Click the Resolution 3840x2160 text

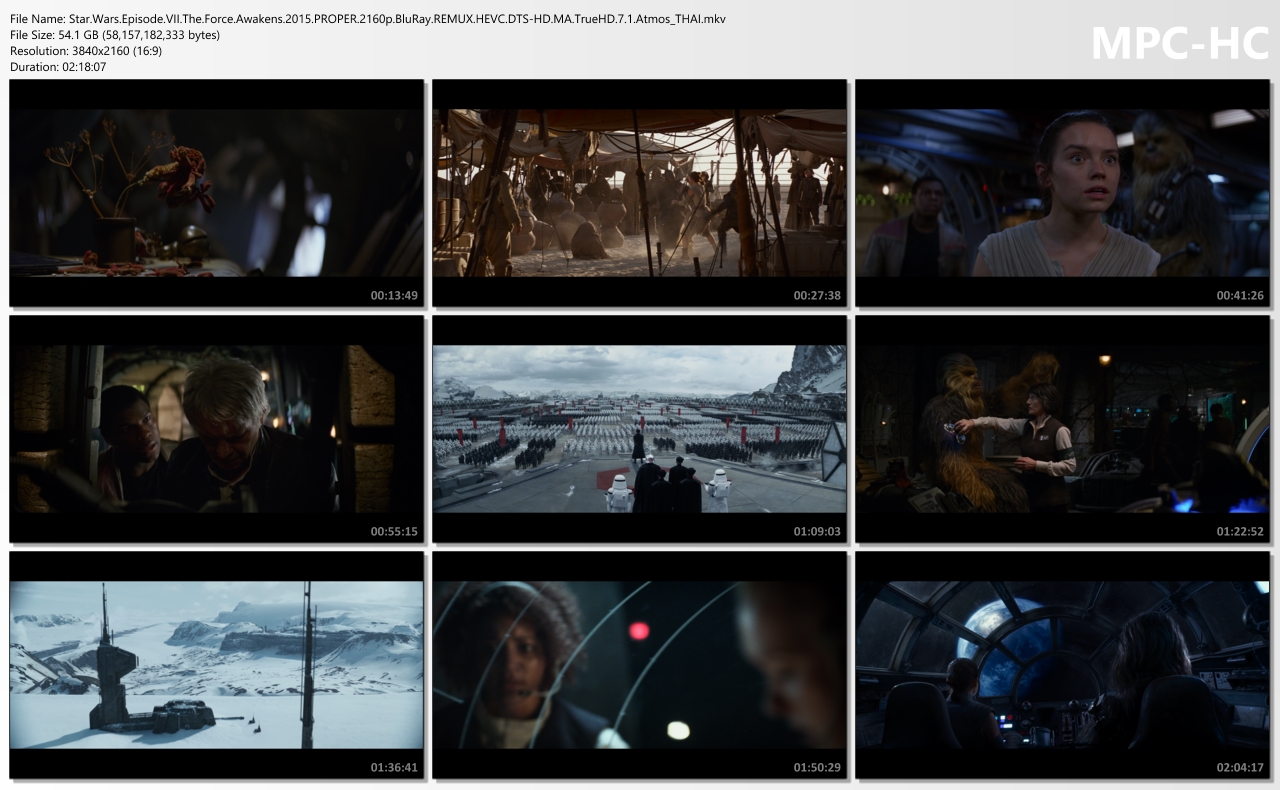click(x=86, y=51)
